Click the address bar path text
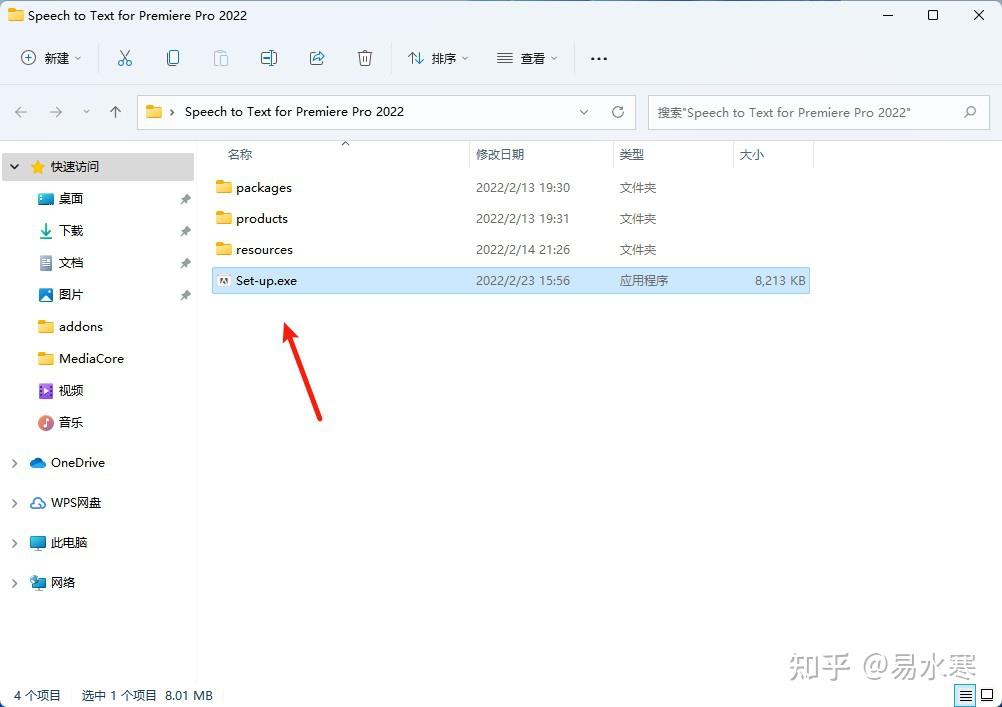 295,112
